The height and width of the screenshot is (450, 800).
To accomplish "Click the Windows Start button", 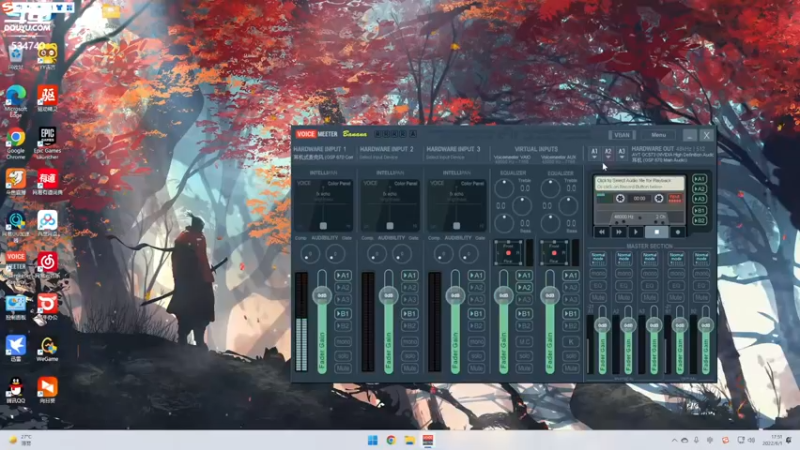I will click(372, 440).
